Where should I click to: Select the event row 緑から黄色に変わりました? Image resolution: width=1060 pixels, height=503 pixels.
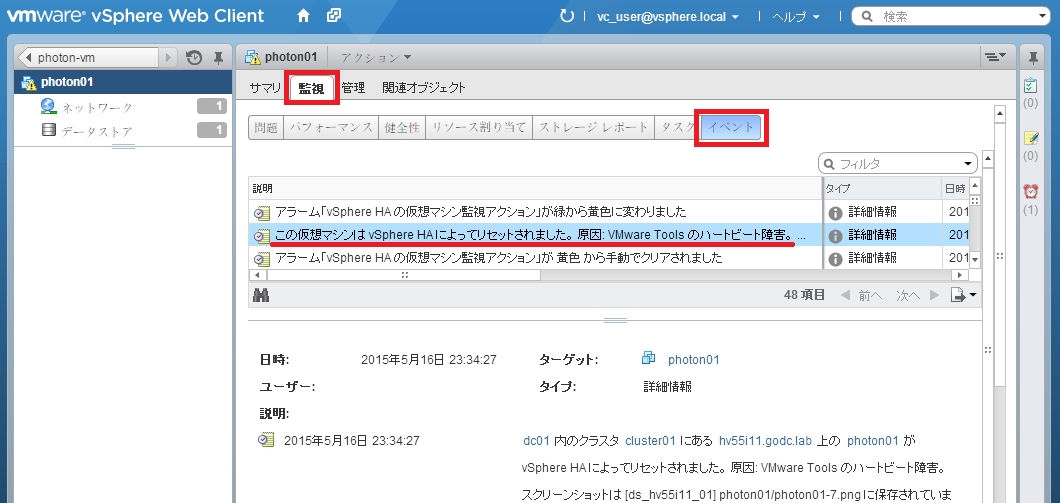coord(608,212)
